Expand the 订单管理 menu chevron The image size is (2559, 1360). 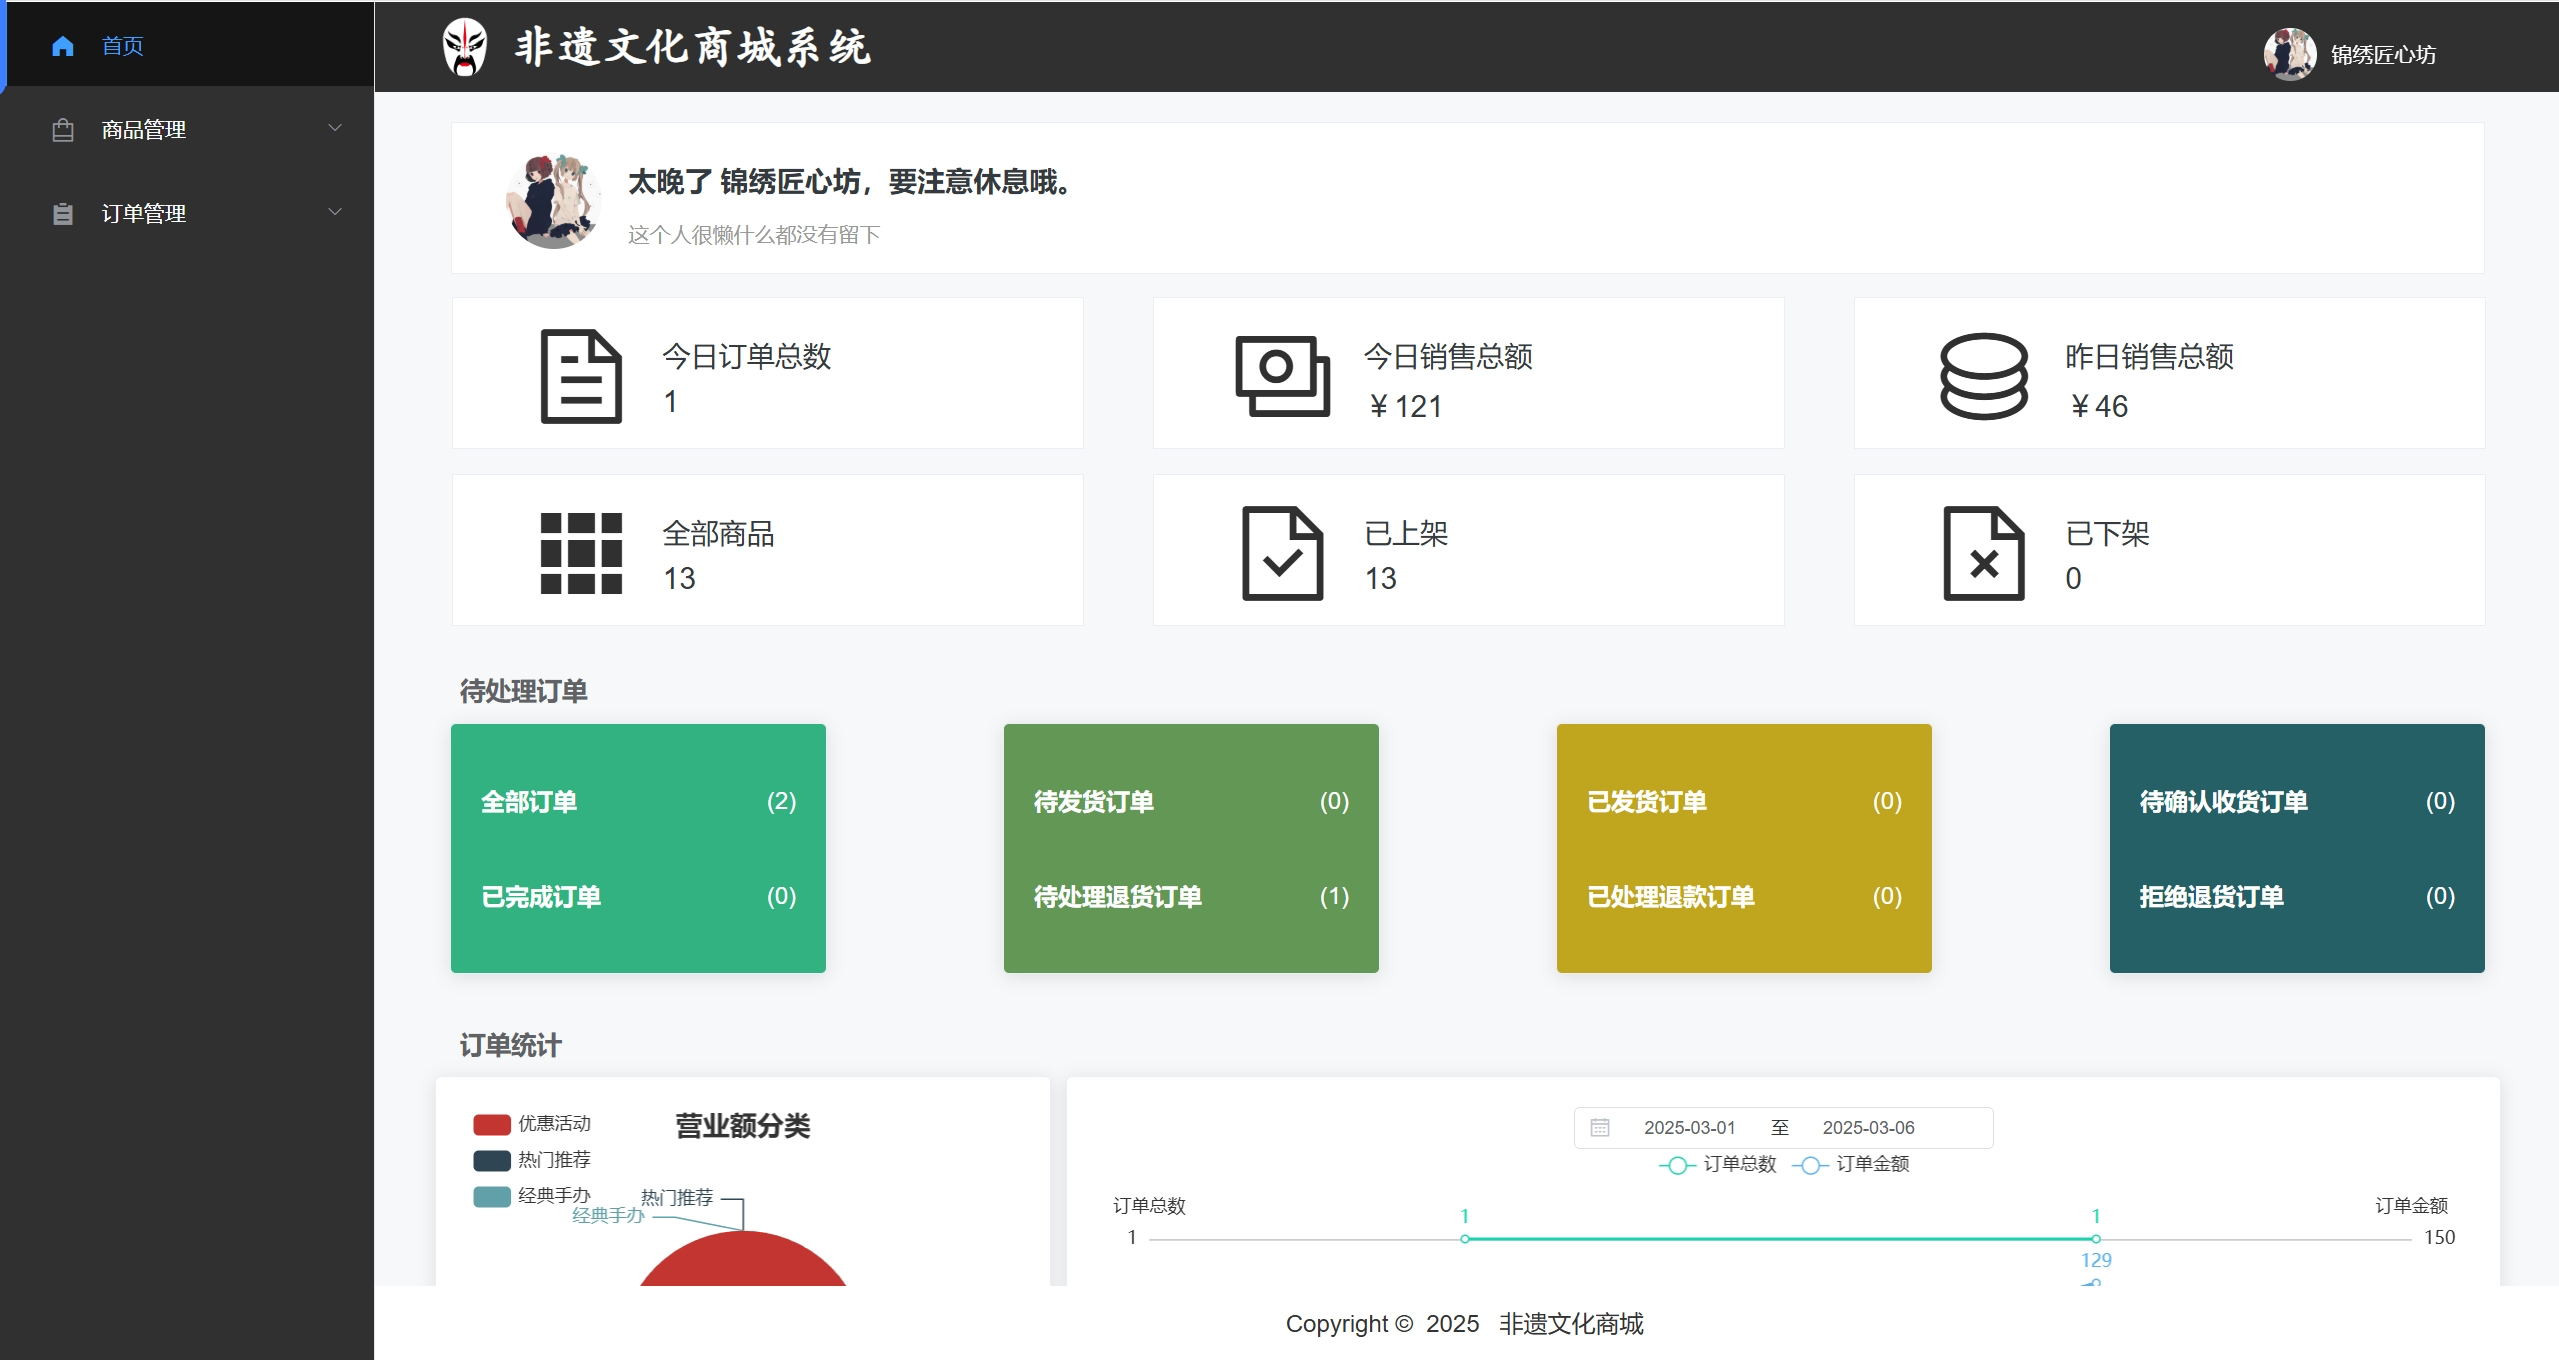click(x=335, y=212)
